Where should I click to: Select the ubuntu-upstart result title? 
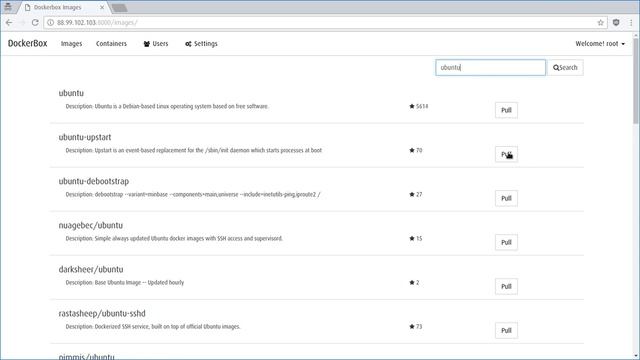click(x=85, y=137)
